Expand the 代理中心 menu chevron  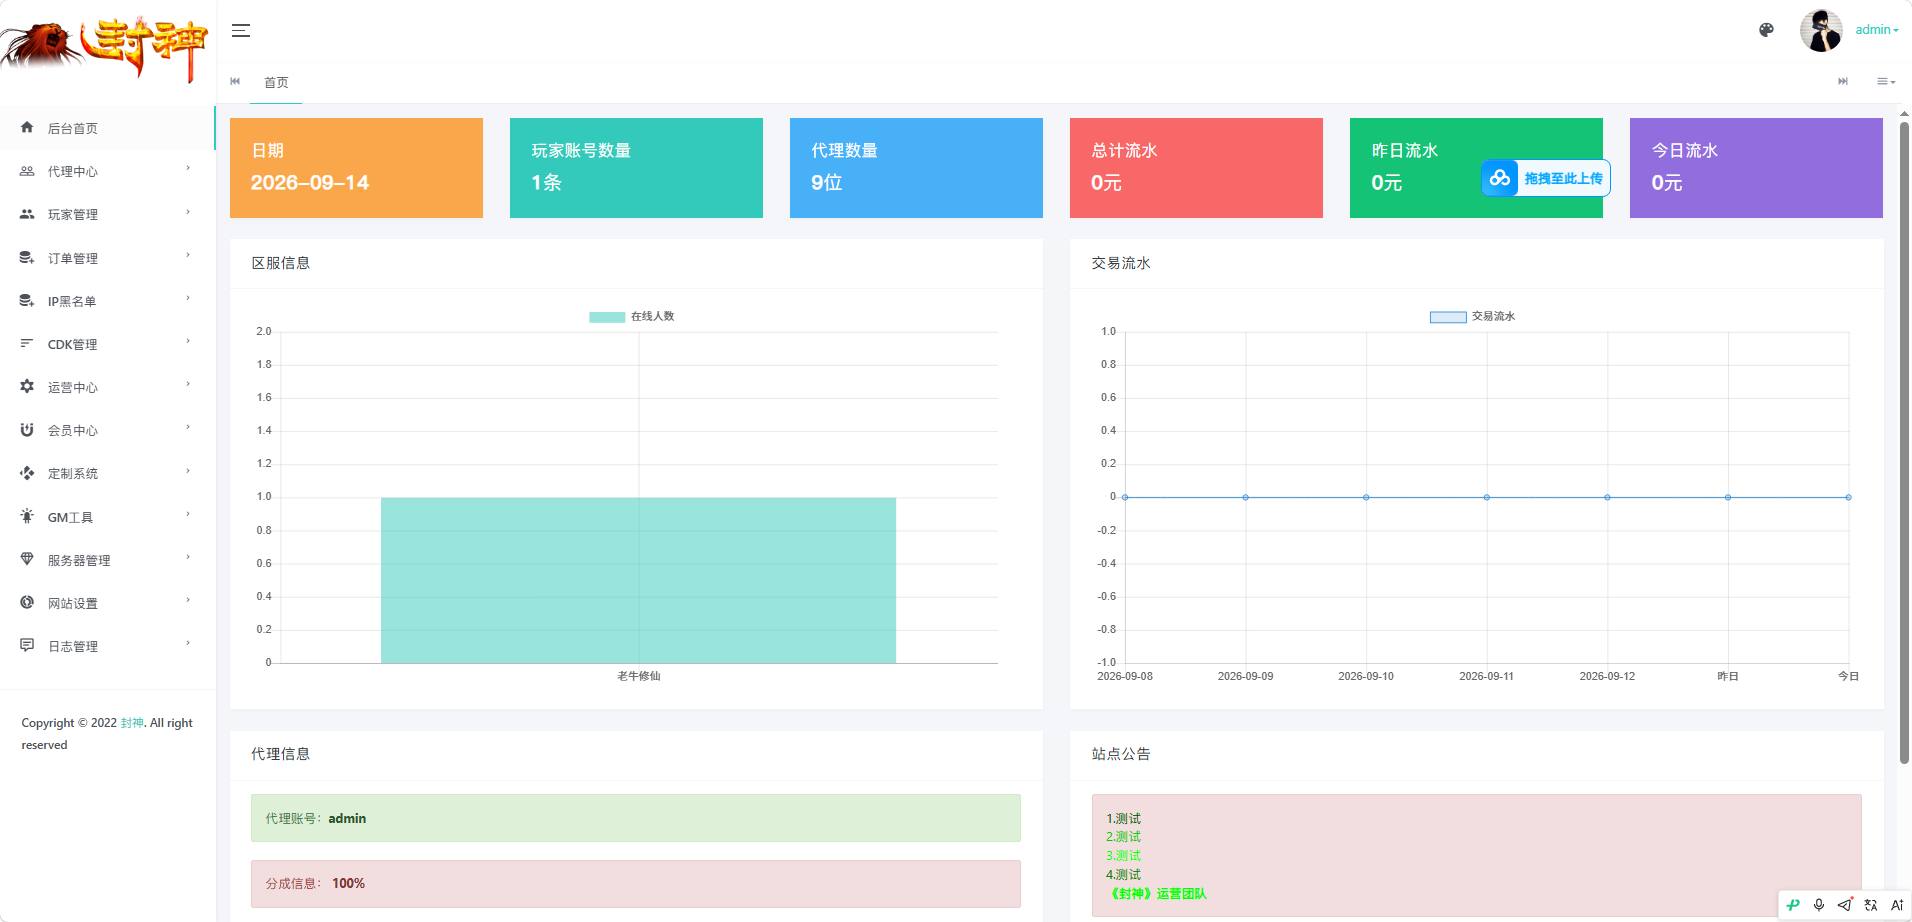pyautogui.click(x=188, y=169)
